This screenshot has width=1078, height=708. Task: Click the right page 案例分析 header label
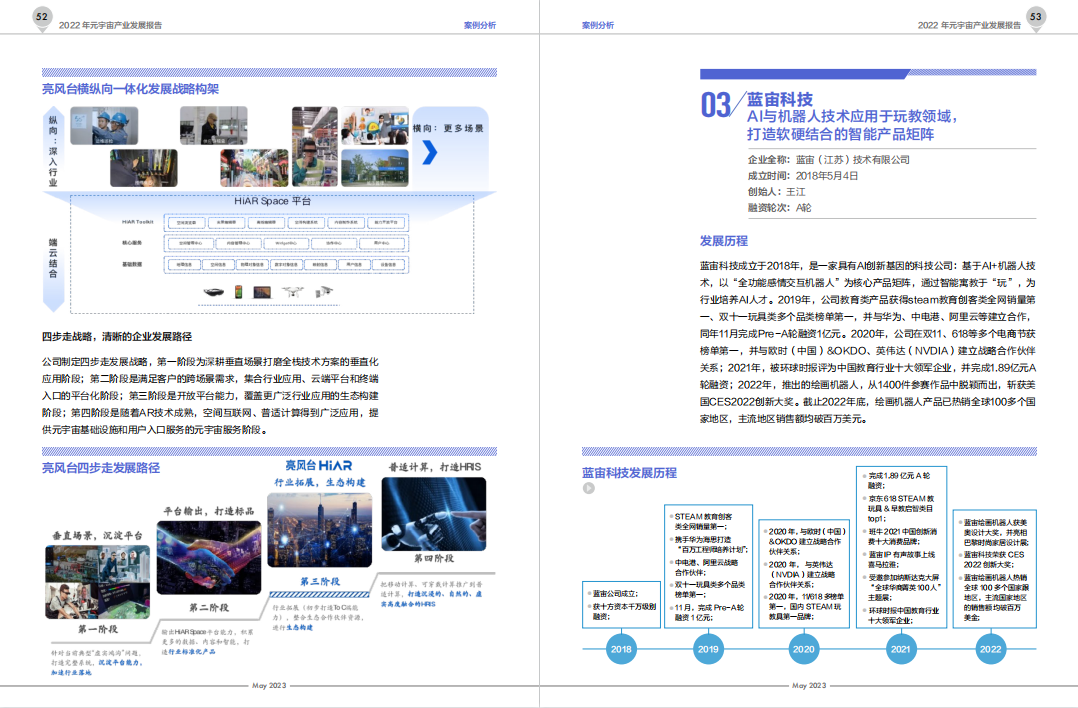(598, 25)
